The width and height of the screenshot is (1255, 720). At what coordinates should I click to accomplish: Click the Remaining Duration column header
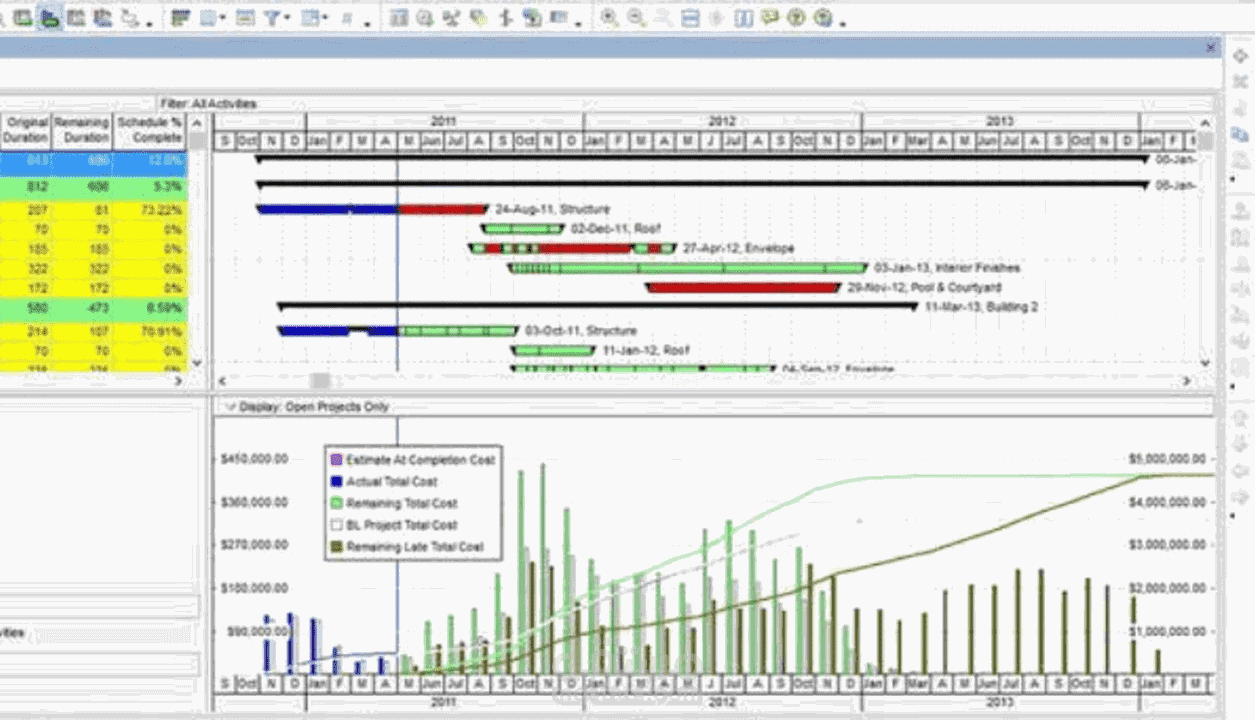pyautogui.click(x=82, y=130)
